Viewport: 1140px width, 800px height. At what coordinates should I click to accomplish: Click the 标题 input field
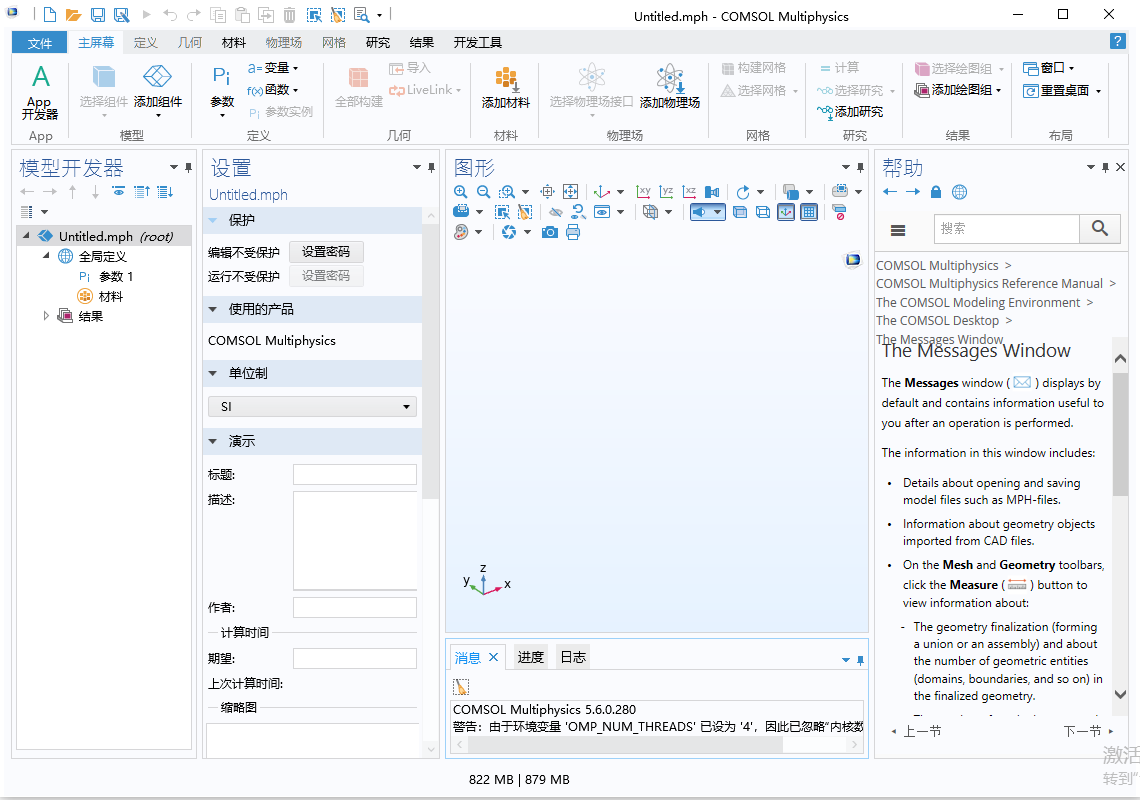pos(355,475)
